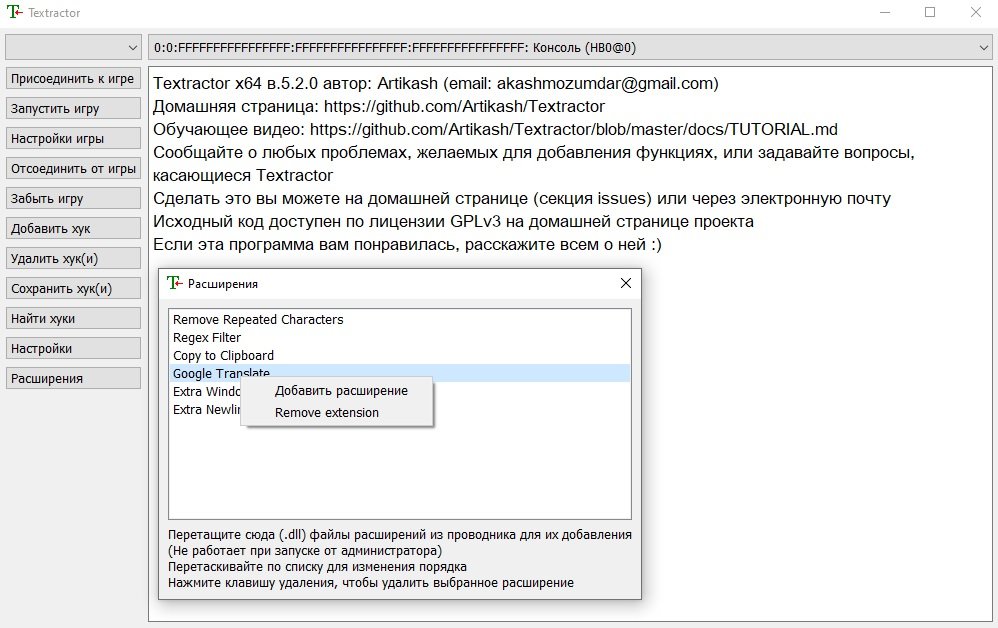The image size is (998, 628).
Task: Click the Перетаскивайте по списку hint
Action: point(317,566)
